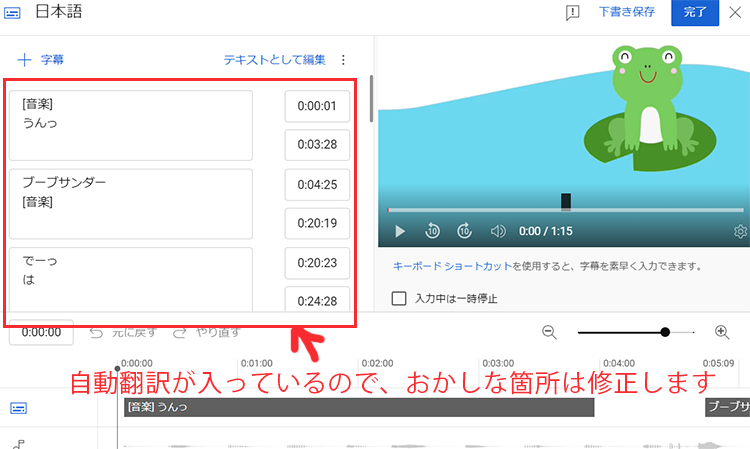Screen dimensions: 750x449
Task: Click the caption list scrollbar
Action: click(371, 99)
